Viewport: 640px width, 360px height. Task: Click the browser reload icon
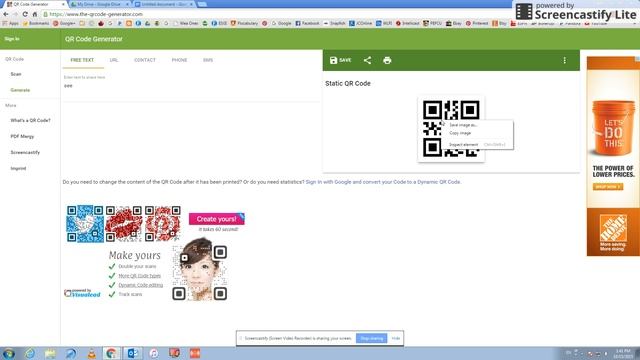tap(25, 14)
